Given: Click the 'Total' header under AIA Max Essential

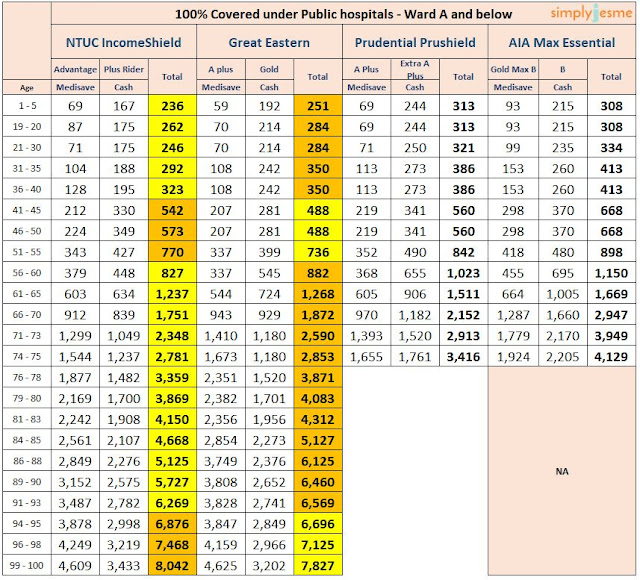Looking at the screenshot, I should (611, 77).
